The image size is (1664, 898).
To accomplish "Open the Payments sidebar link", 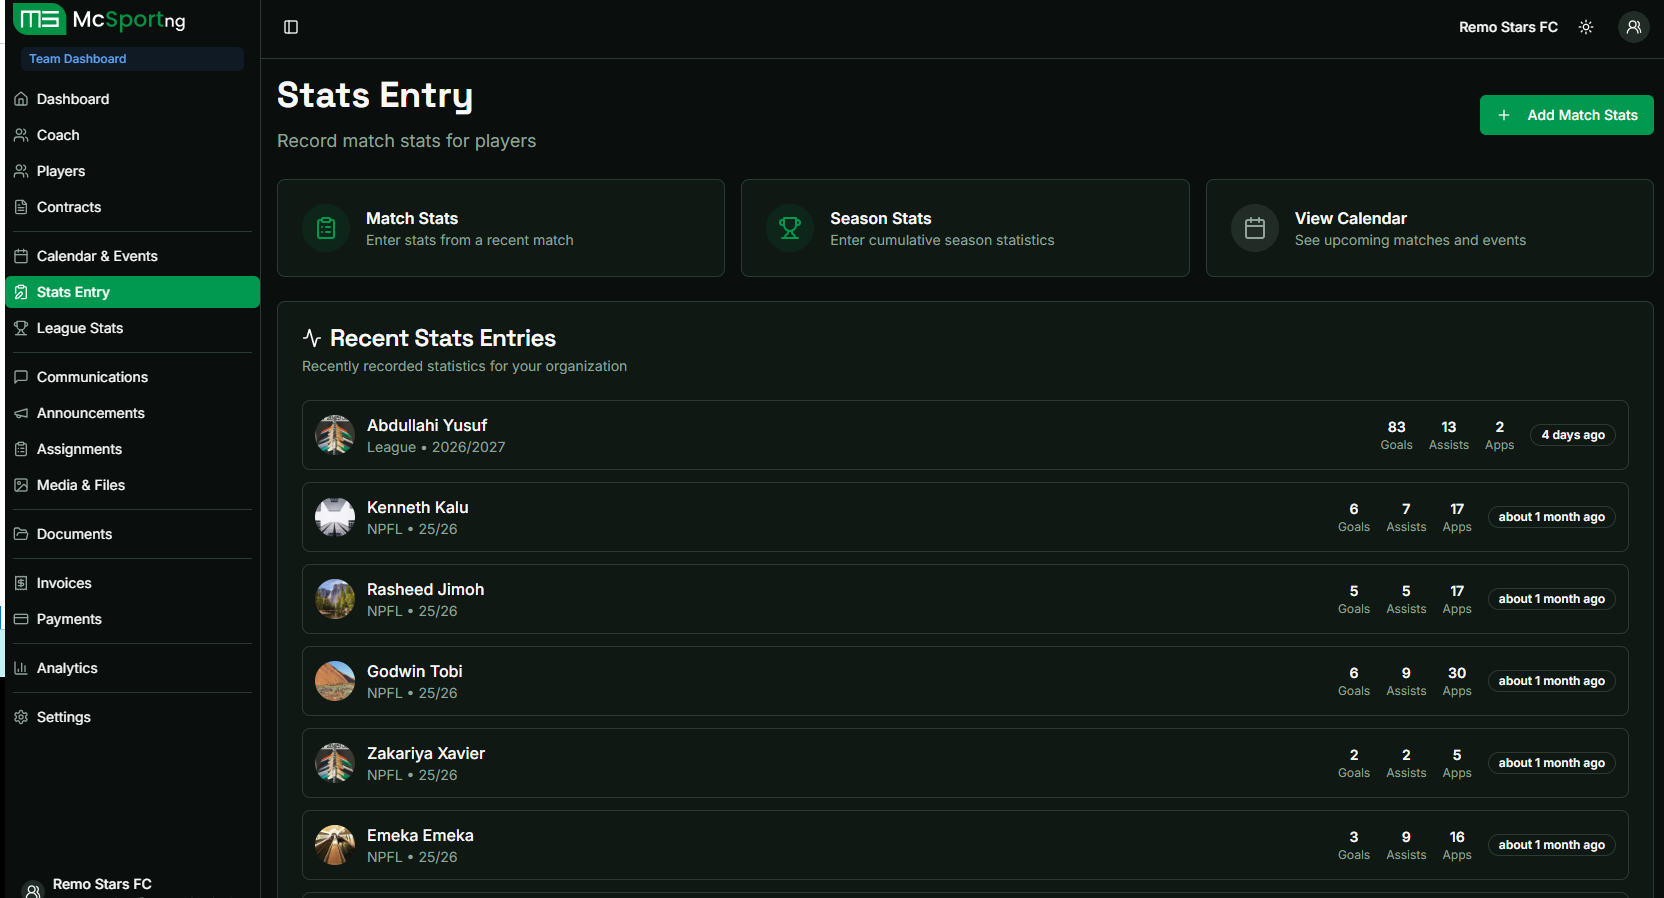I will click(x=69, y=619).
